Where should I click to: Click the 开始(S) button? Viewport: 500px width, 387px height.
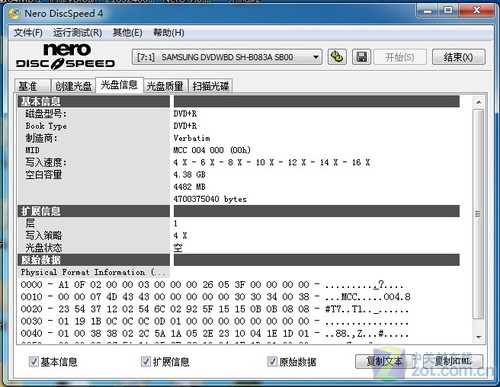click(400, 57)
